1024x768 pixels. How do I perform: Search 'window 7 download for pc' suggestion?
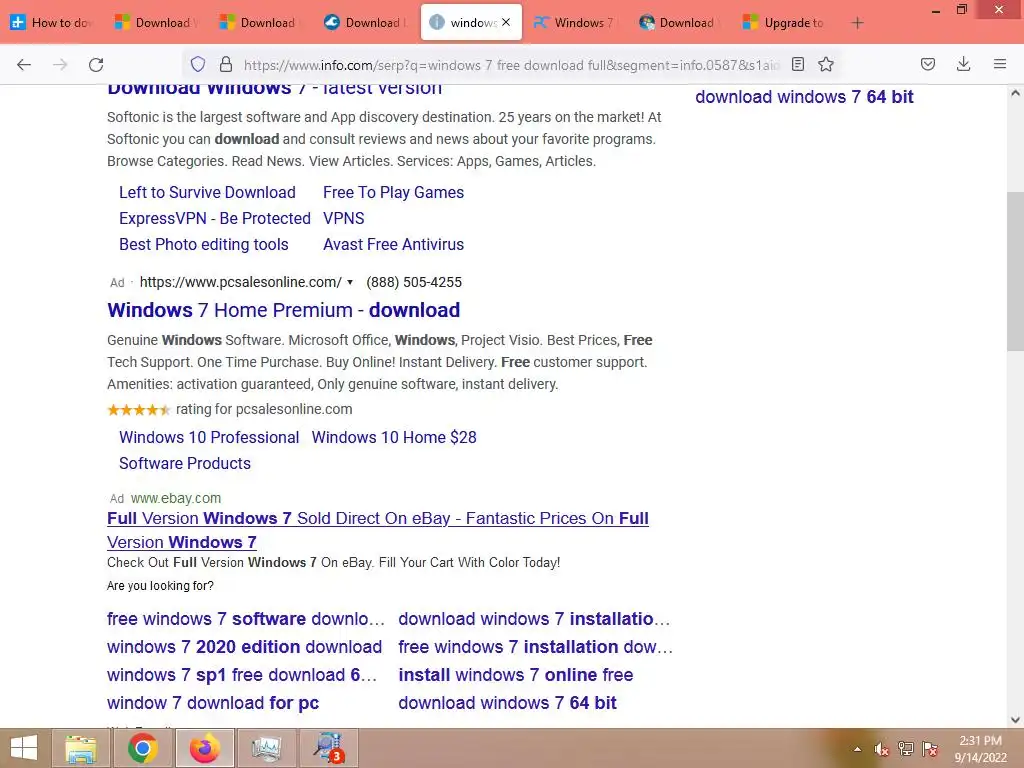click(213, 703)
